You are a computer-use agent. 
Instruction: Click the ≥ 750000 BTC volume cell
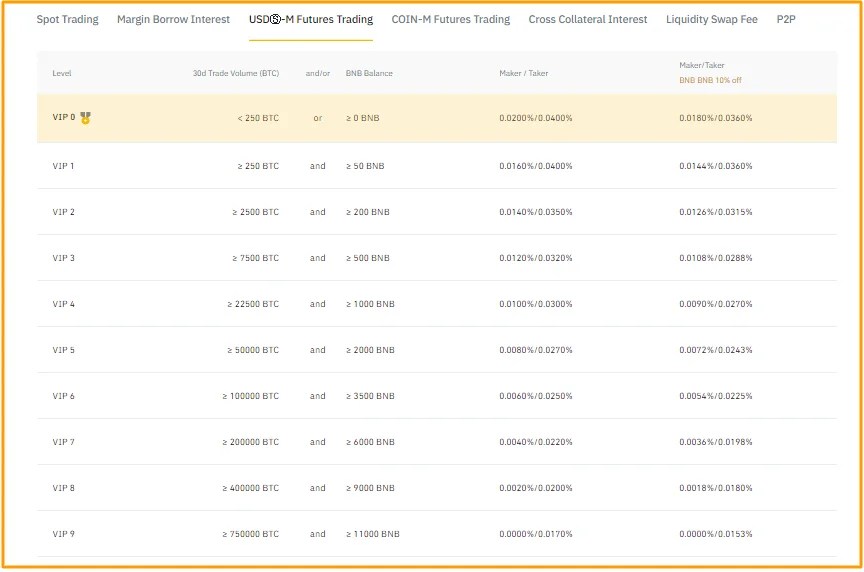tap(251, 534)
